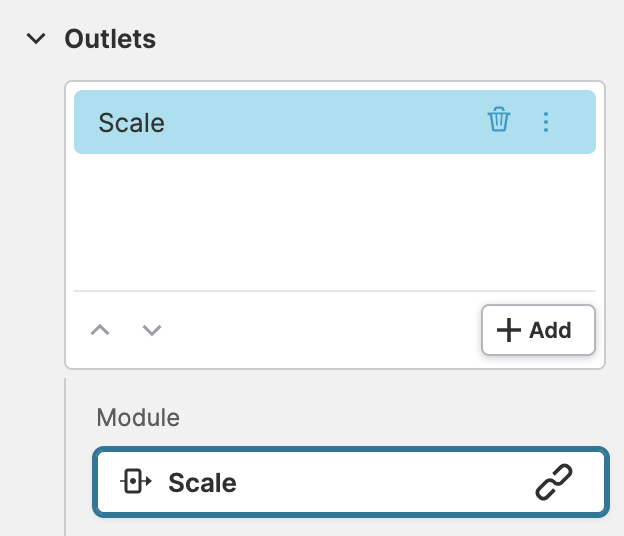Delete the Scale outlet with trash icon

coord(499,122)
